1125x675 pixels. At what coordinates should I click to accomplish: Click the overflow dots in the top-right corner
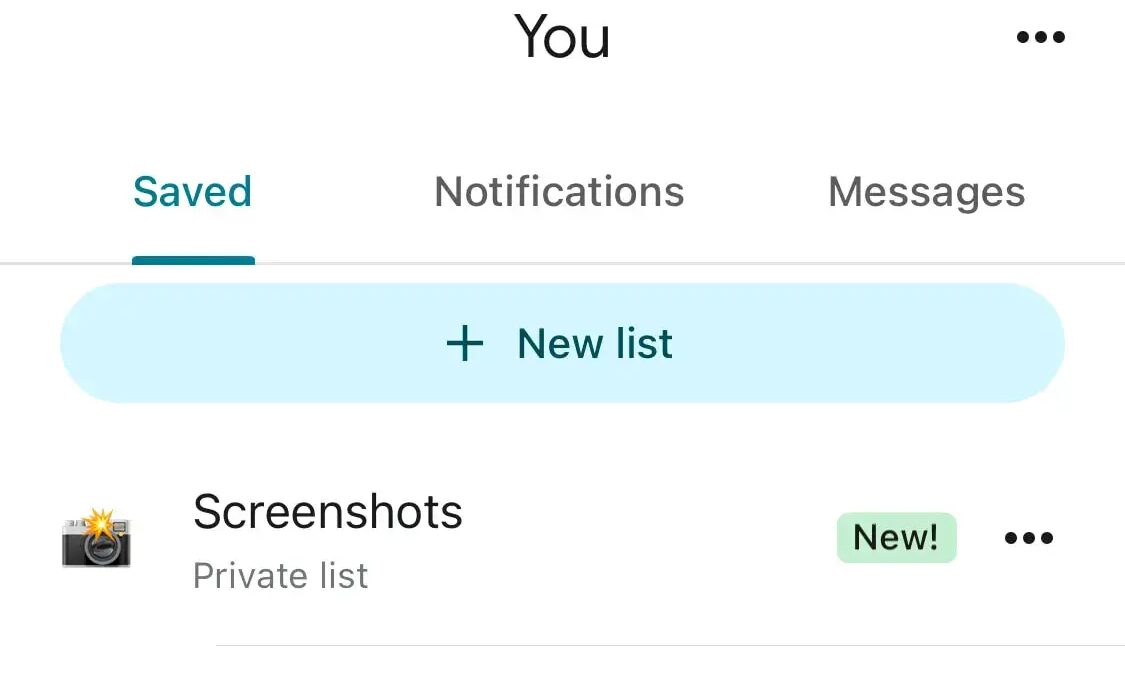click(x=1040, y=36)
